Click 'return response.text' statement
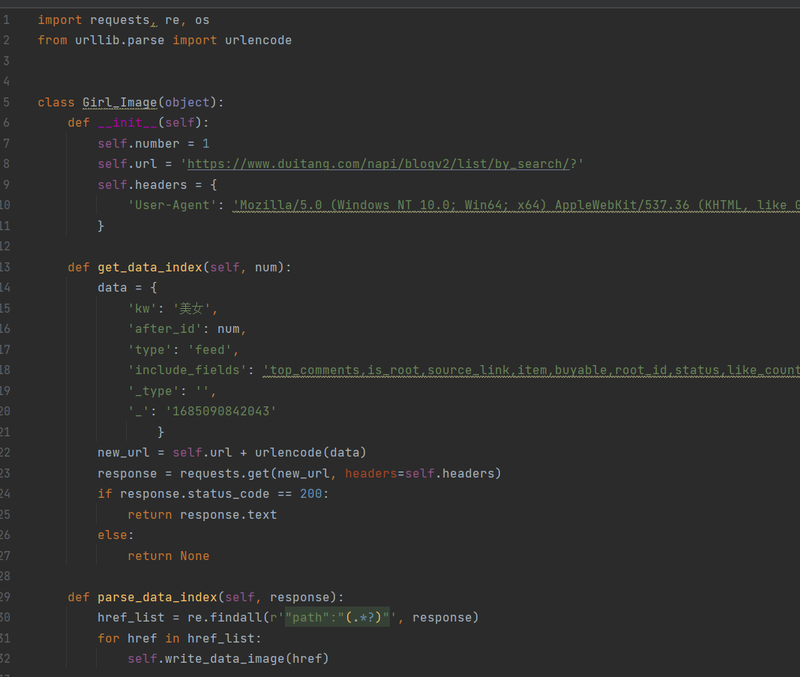This screenshot has height=677, width=800. coord(202,515)
